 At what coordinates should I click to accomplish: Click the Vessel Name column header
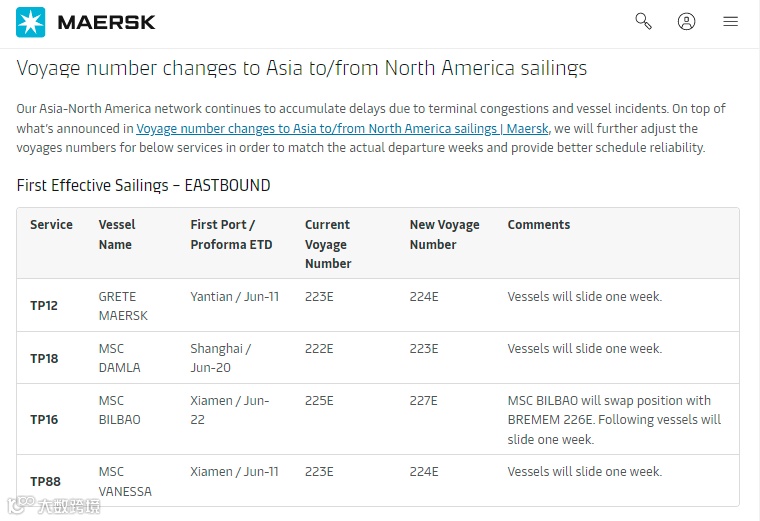(x=117, y=235)
